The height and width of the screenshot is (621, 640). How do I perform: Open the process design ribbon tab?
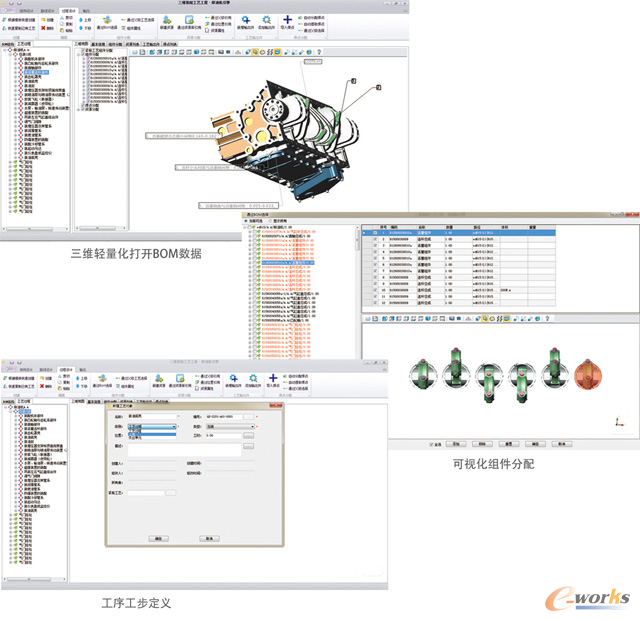(x=67, y=9)
